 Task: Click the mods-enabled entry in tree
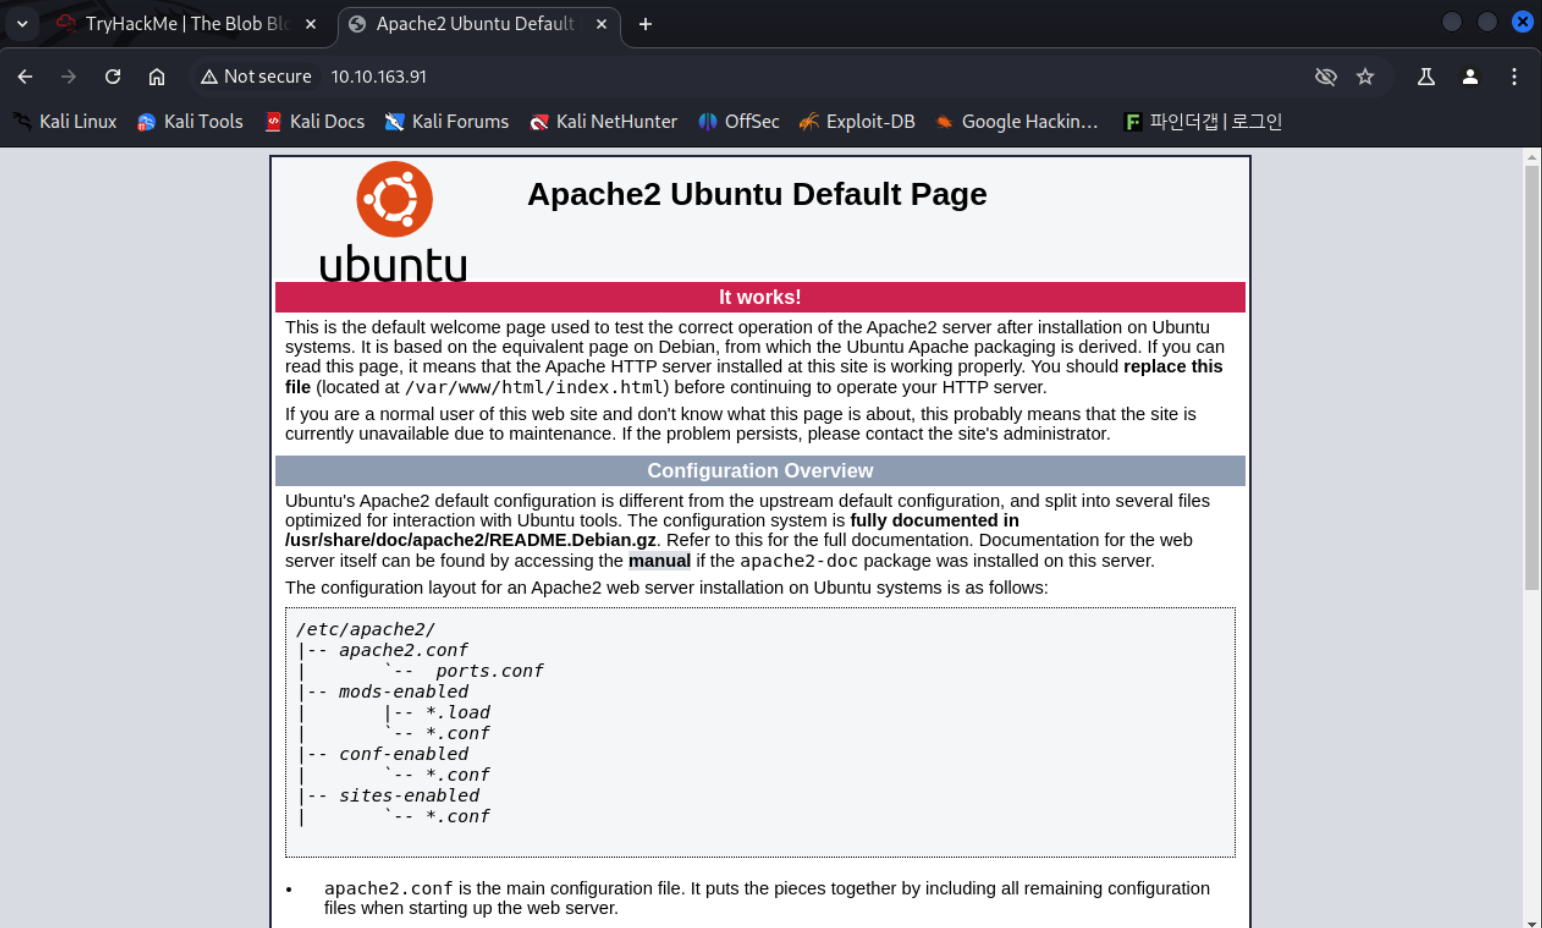(x=403, y=692)
